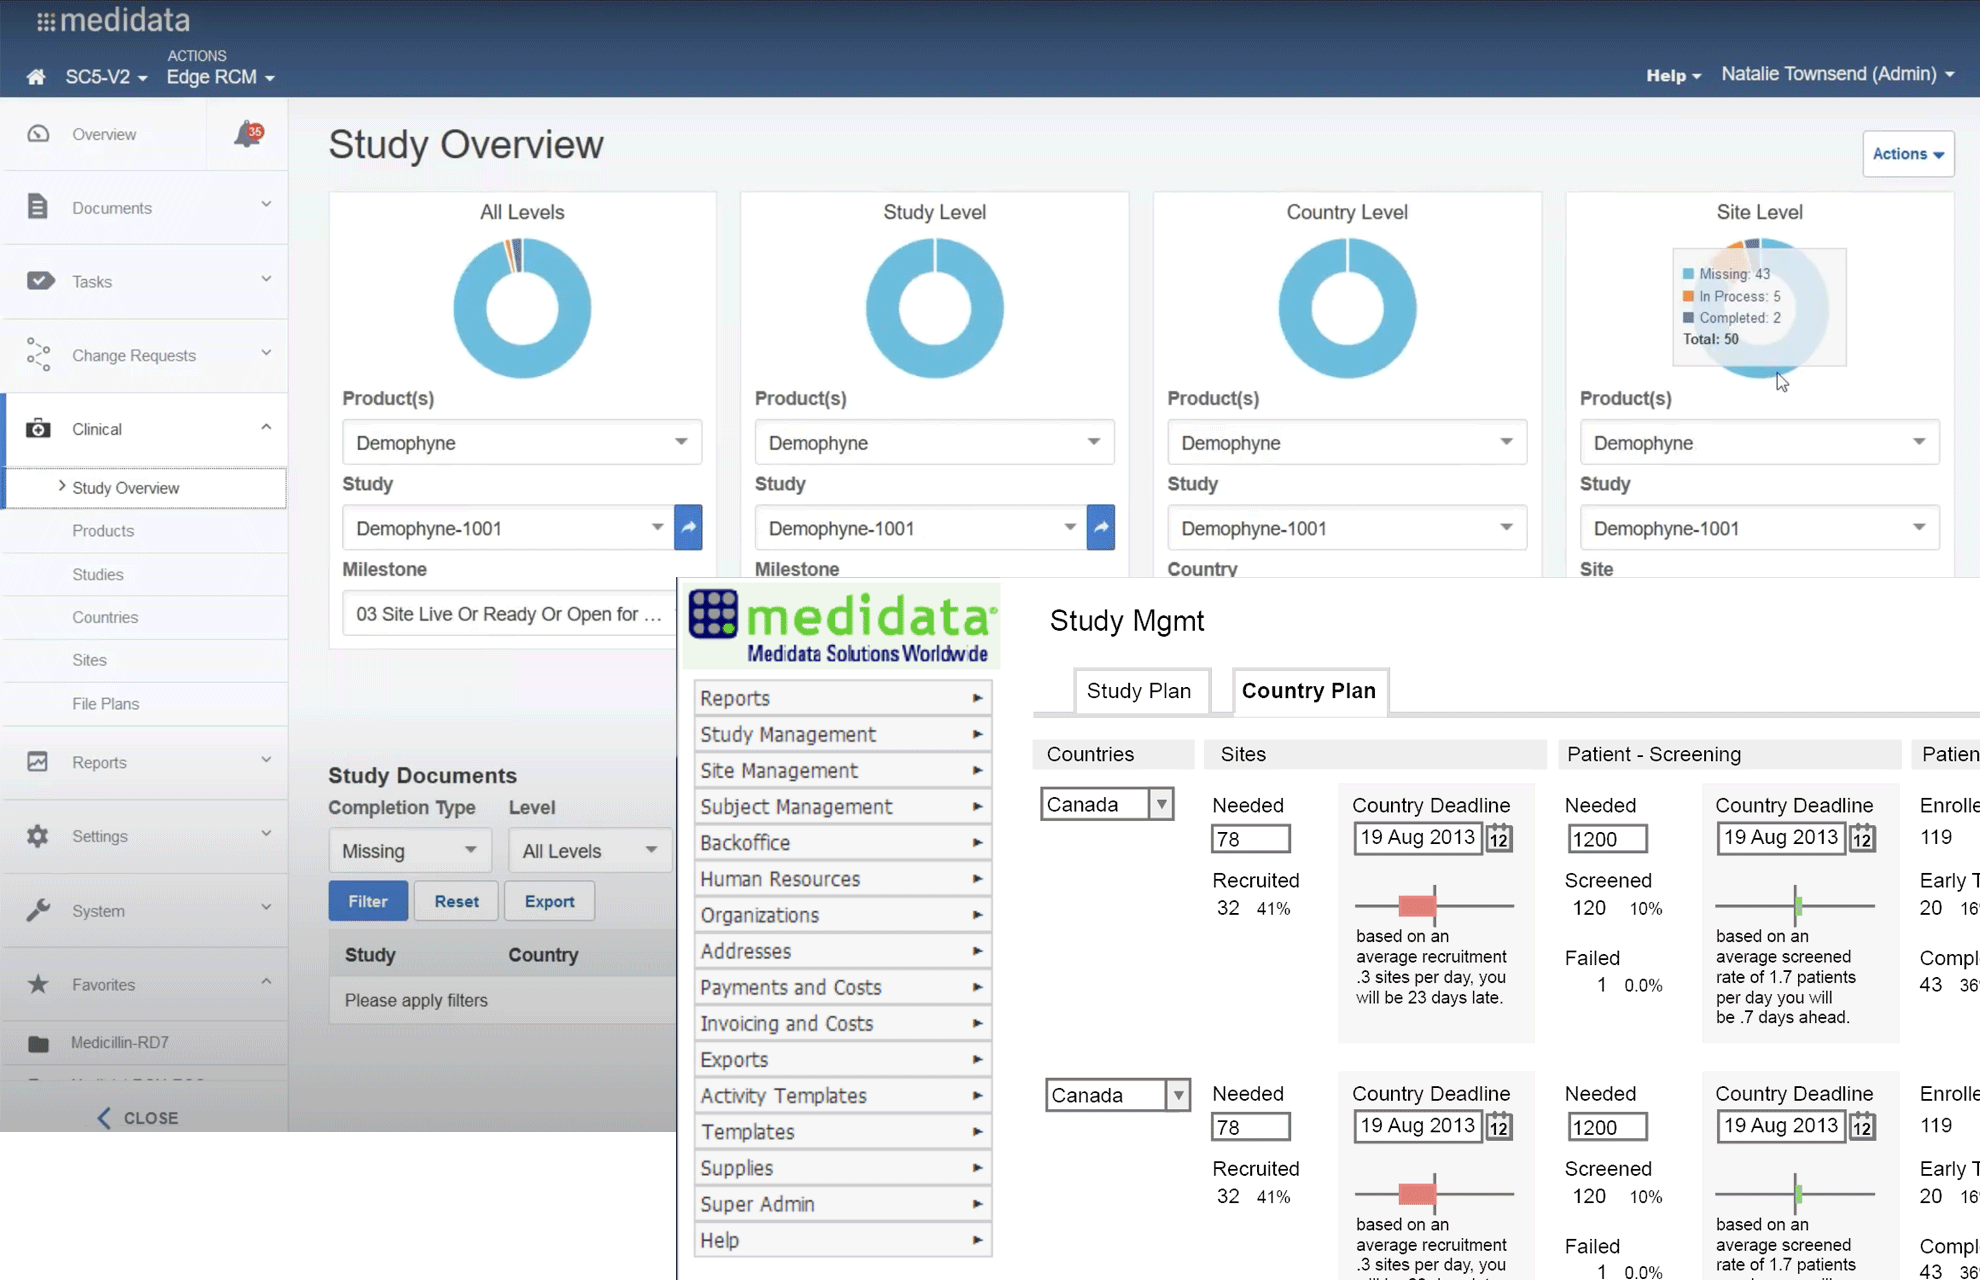Open the Activity Templates menu item
The height and width of the screenshot is (1280, 1980).
coord(842,1095)
